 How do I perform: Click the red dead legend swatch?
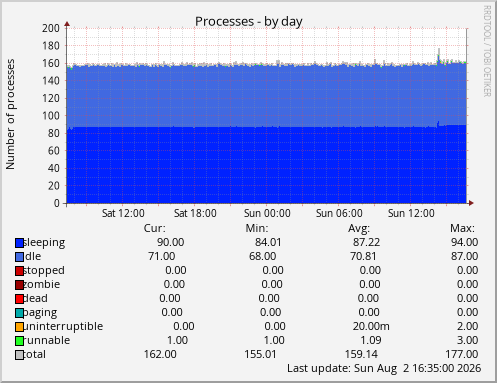click(19, 299)
